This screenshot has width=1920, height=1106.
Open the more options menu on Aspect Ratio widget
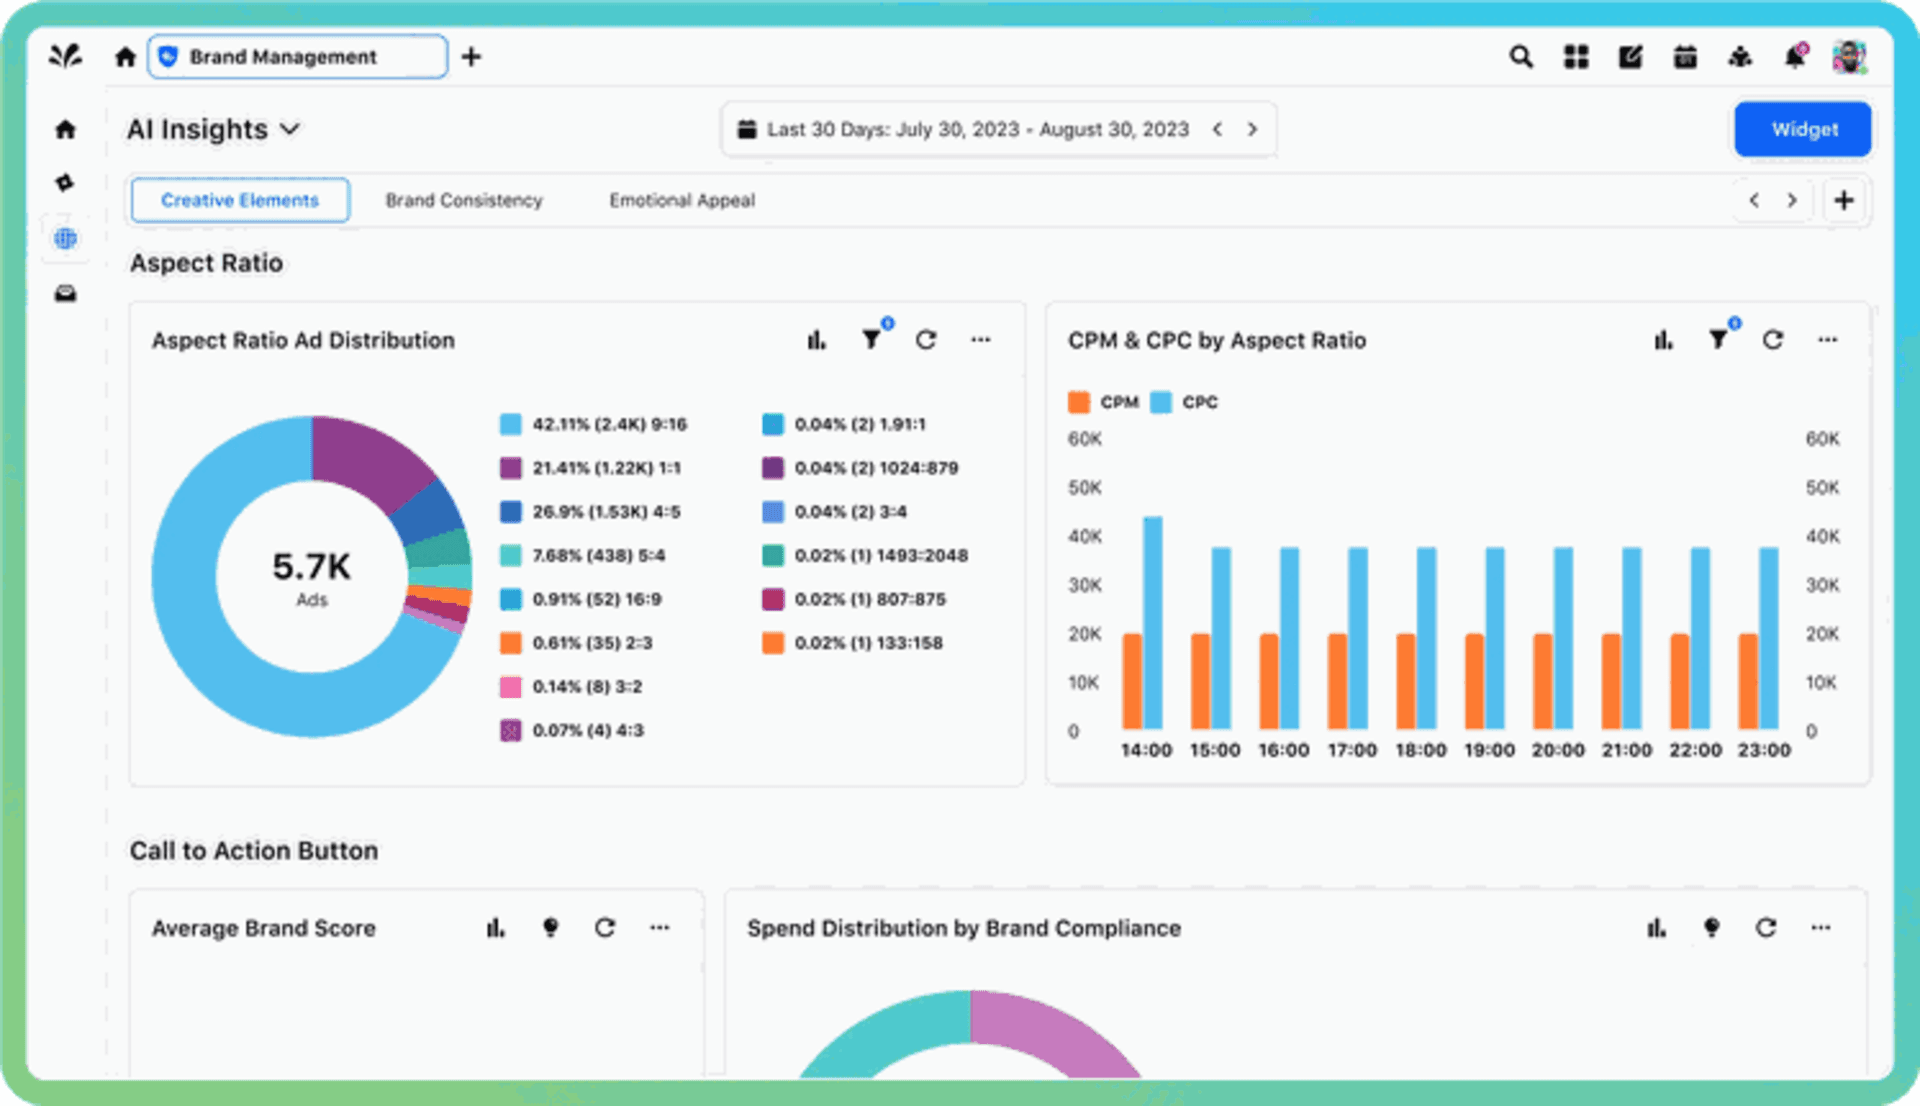pos(980,340)
